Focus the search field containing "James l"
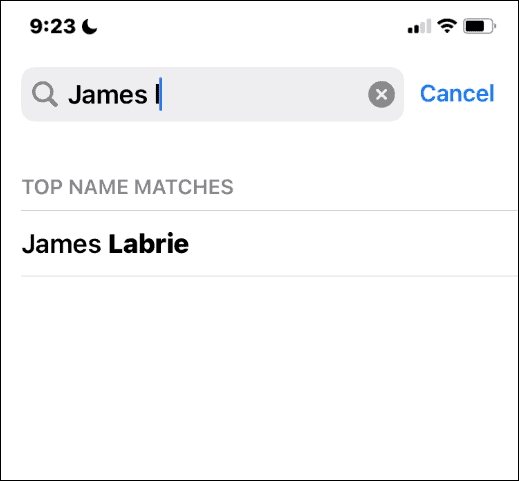Viewport: 519px width, 481px height. pyautogui.click(x=212, y=94)
